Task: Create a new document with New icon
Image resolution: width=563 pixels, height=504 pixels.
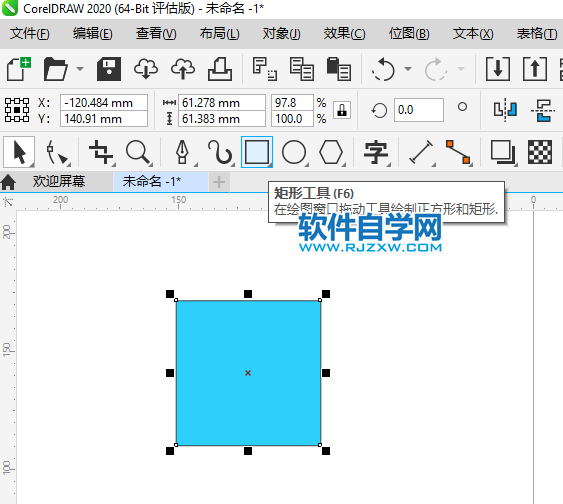Action: [x=19, y=69]
